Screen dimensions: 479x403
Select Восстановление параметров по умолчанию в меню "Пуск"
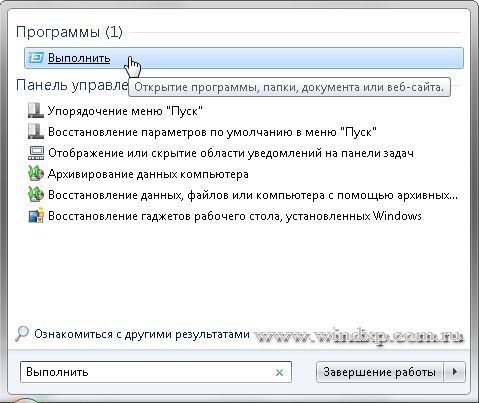pyautogui.click(x=212, y=132)
